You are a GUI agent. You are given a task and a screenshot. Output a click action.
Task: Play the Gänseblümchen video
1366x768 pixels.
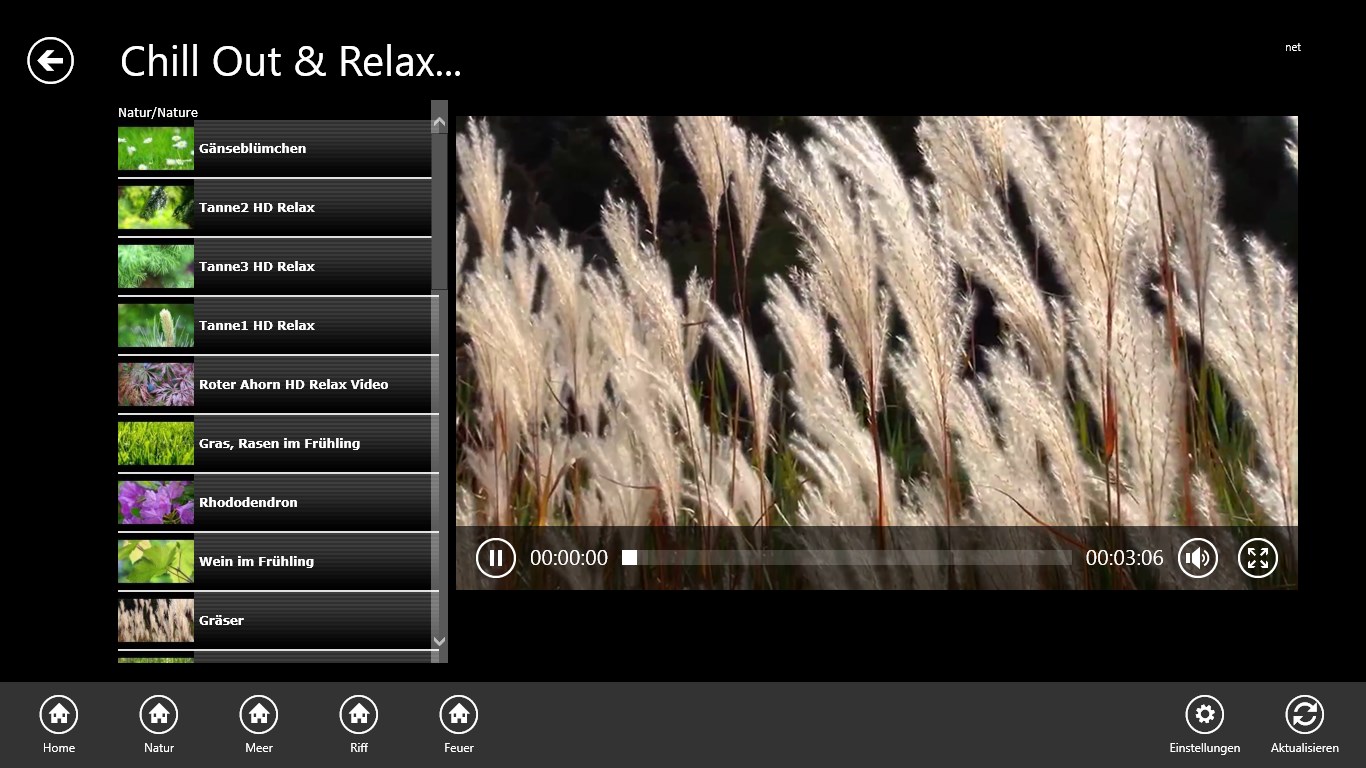(x=274, y=148)
